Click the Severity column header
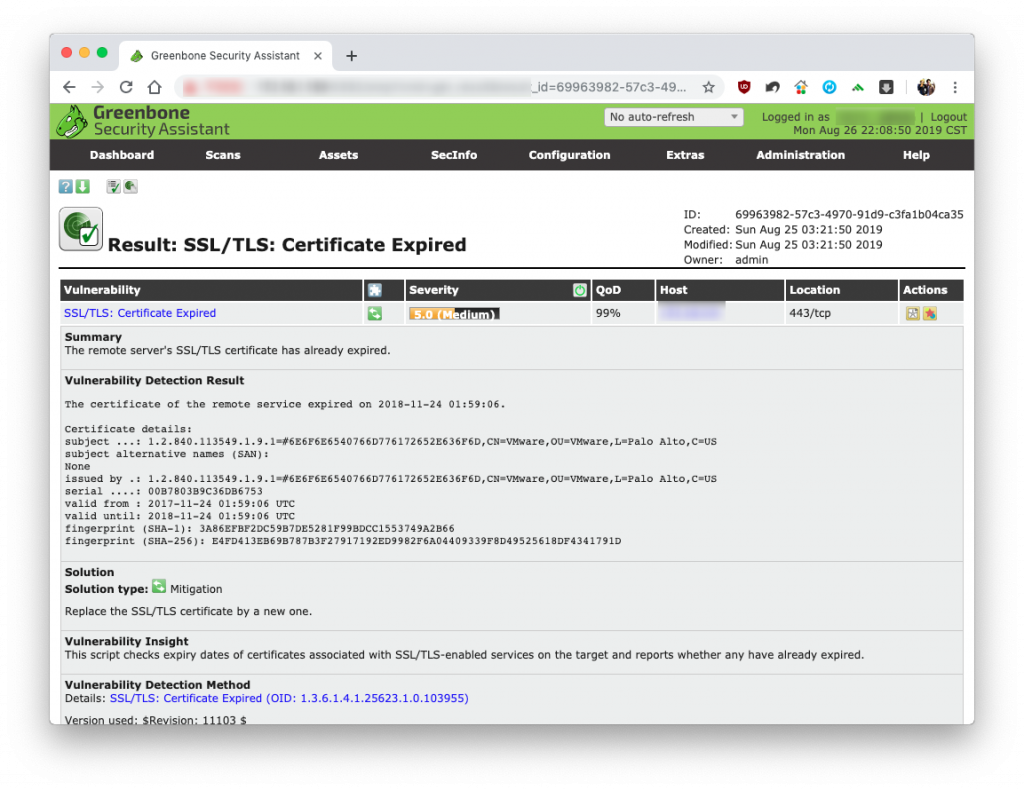This screenshot has height=790, width=1024. click(434, 290)
